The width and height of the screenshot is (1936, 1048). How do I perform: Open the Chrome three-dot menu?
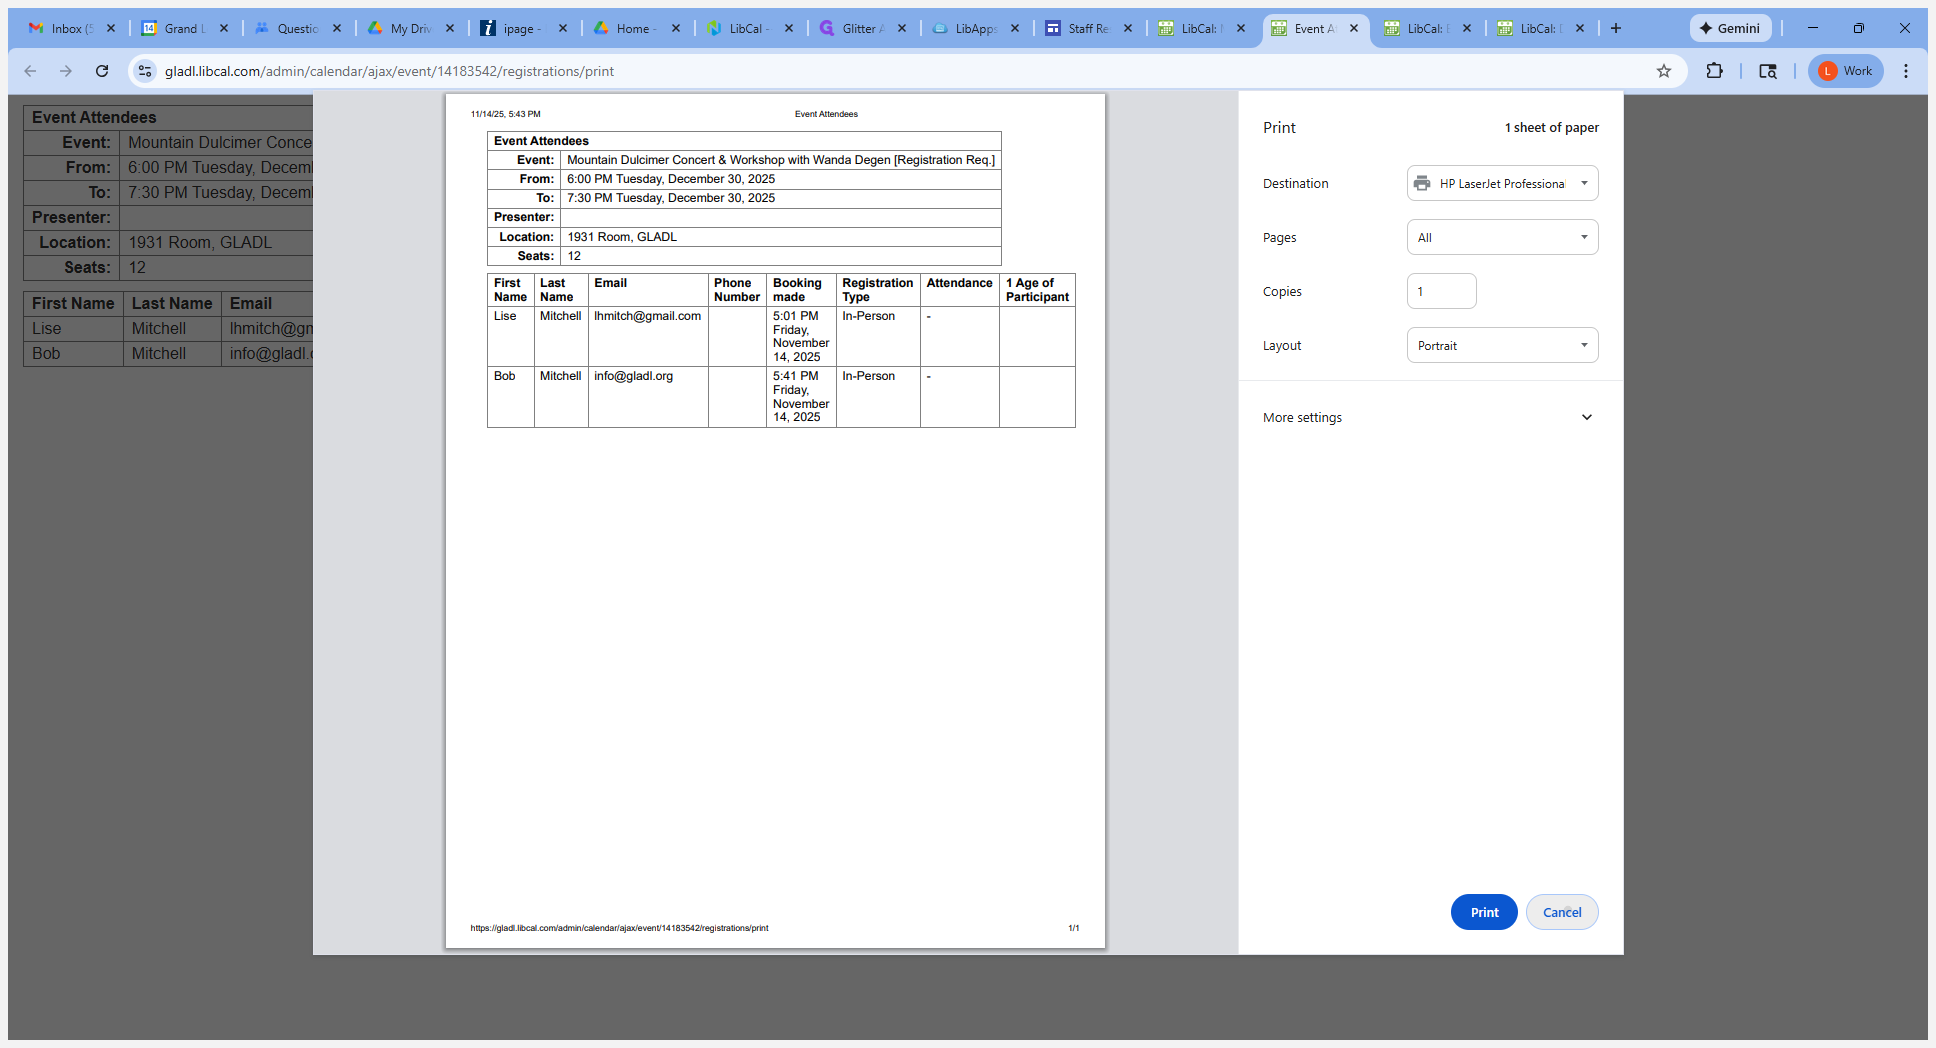[1906, 71]
